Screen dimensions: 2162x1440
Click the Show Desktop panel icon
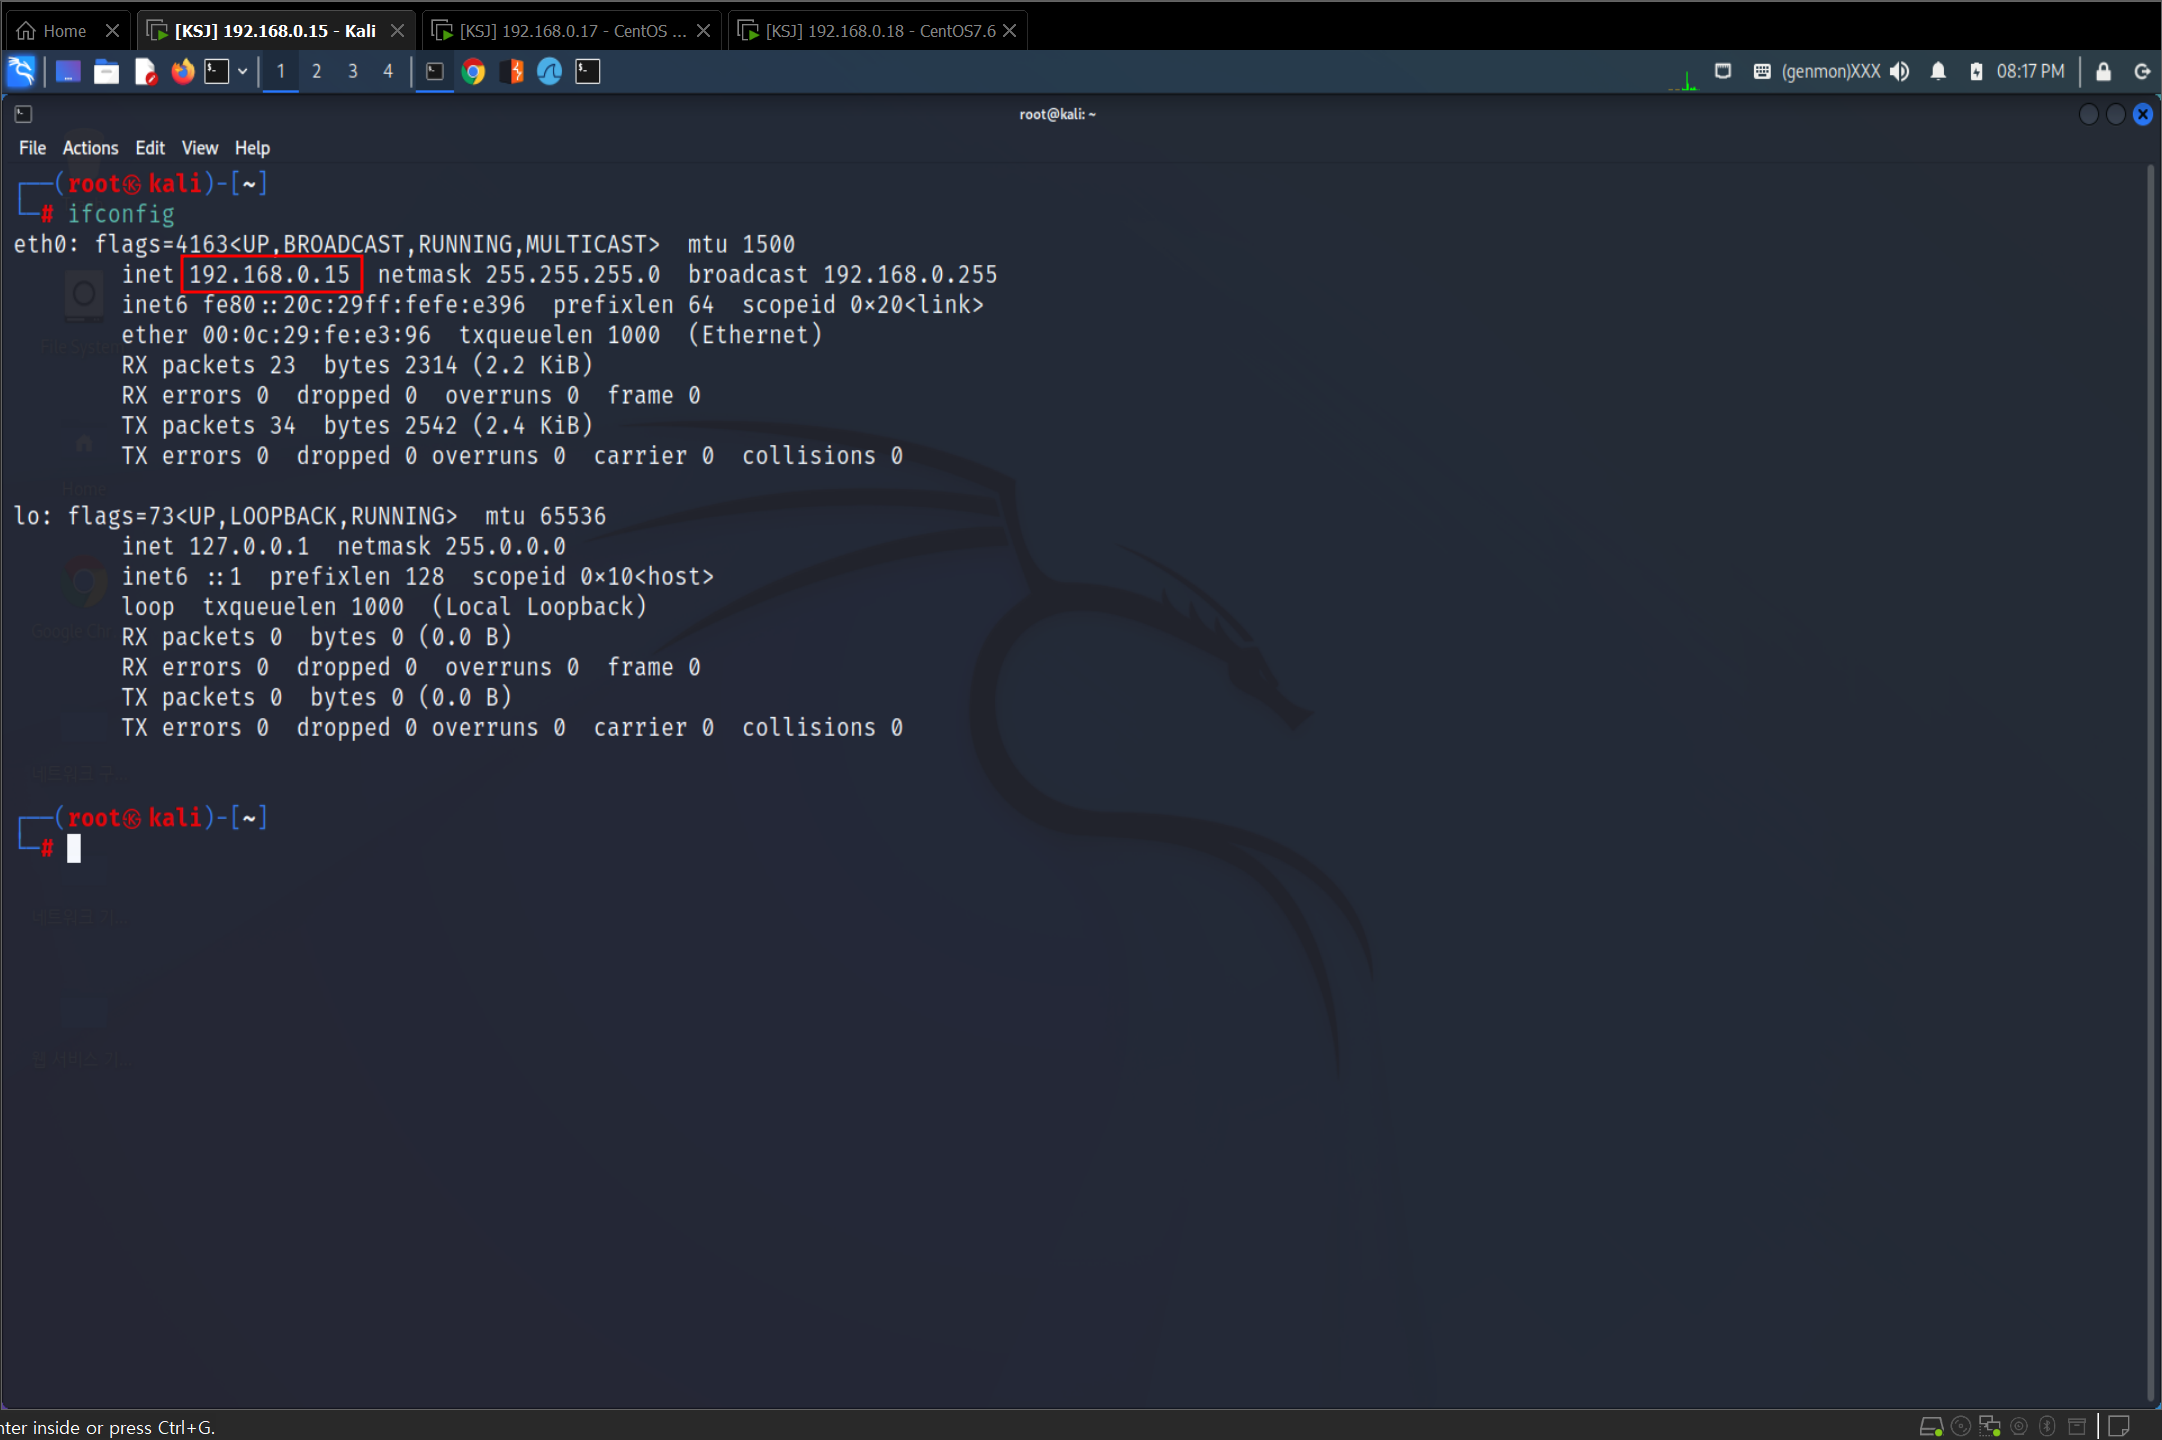(x=67, y=71)
